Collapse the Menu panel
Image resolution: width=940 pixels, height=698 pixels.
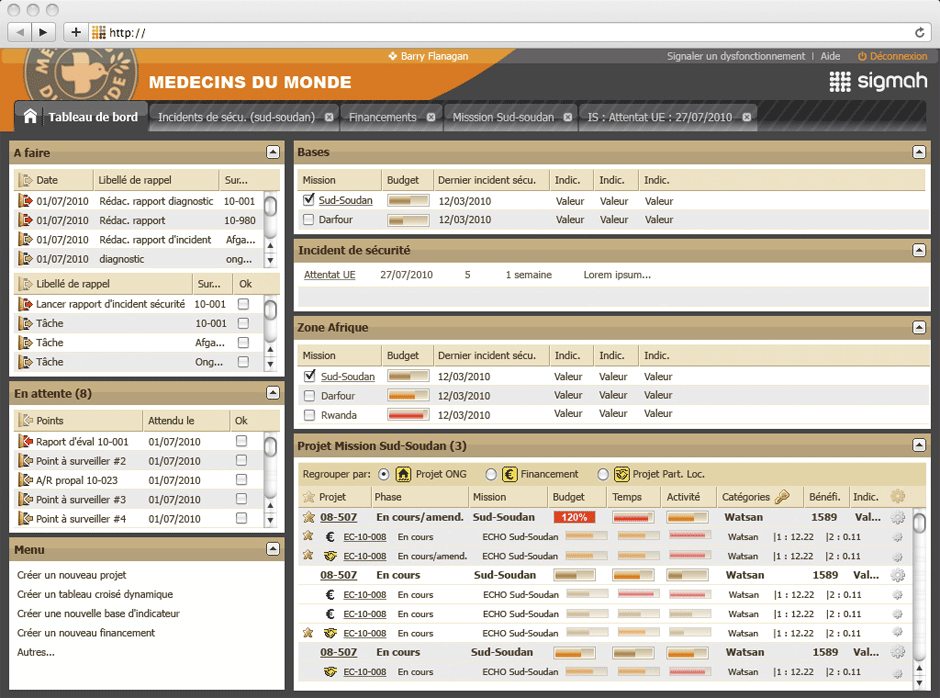(x=273, y=549)
